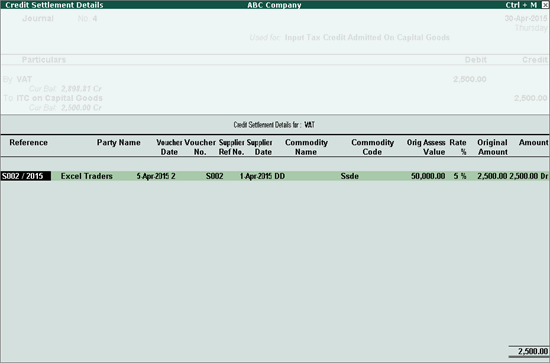The height and width of the screenshot is (363, 550).
Task: Click the ITC on Capital Goods ledger
Action: pyautogui.click(x=60, y=98)
